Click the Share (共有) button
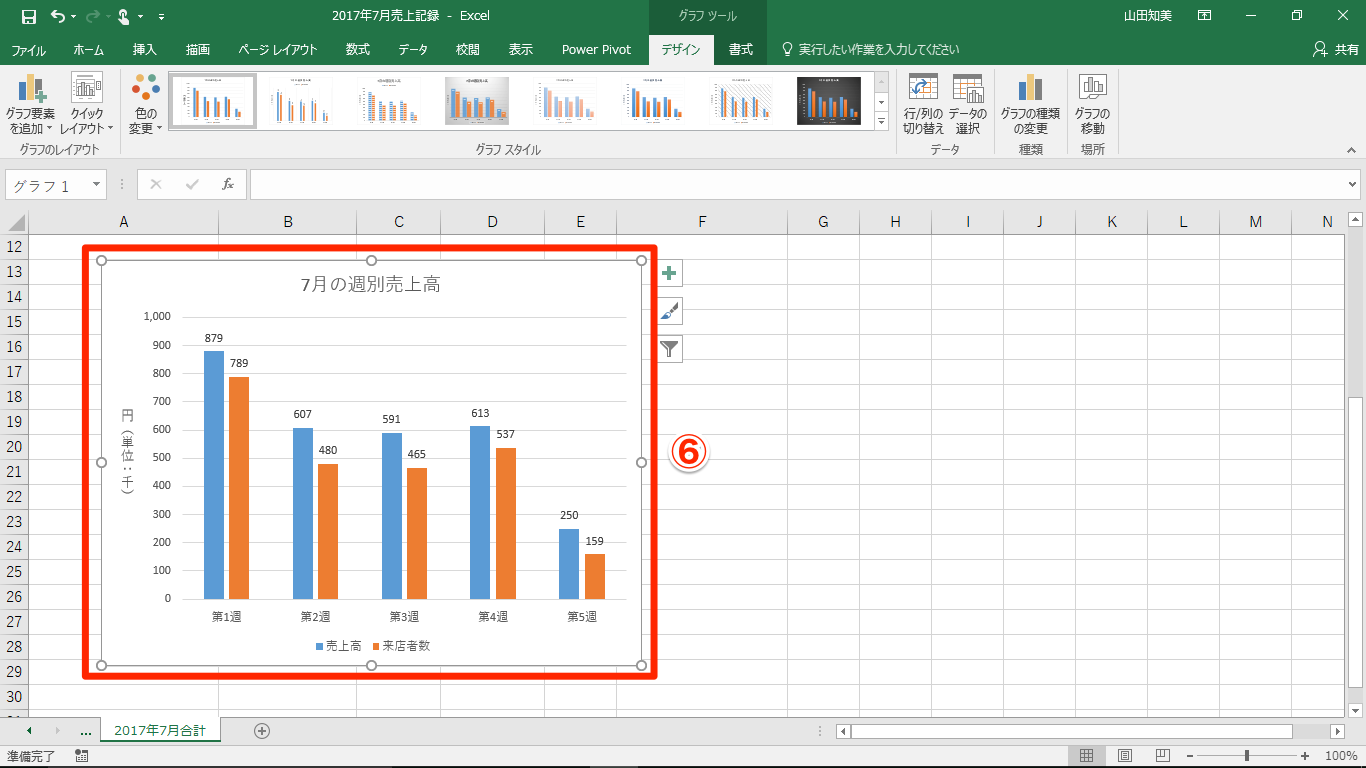 (1336, 49)
